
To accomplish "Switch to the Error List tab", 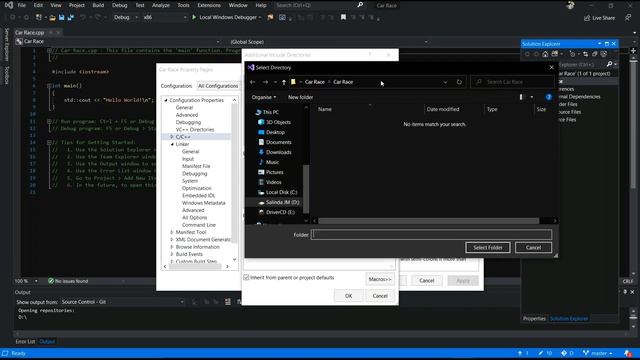I will [x=25, y=341].
